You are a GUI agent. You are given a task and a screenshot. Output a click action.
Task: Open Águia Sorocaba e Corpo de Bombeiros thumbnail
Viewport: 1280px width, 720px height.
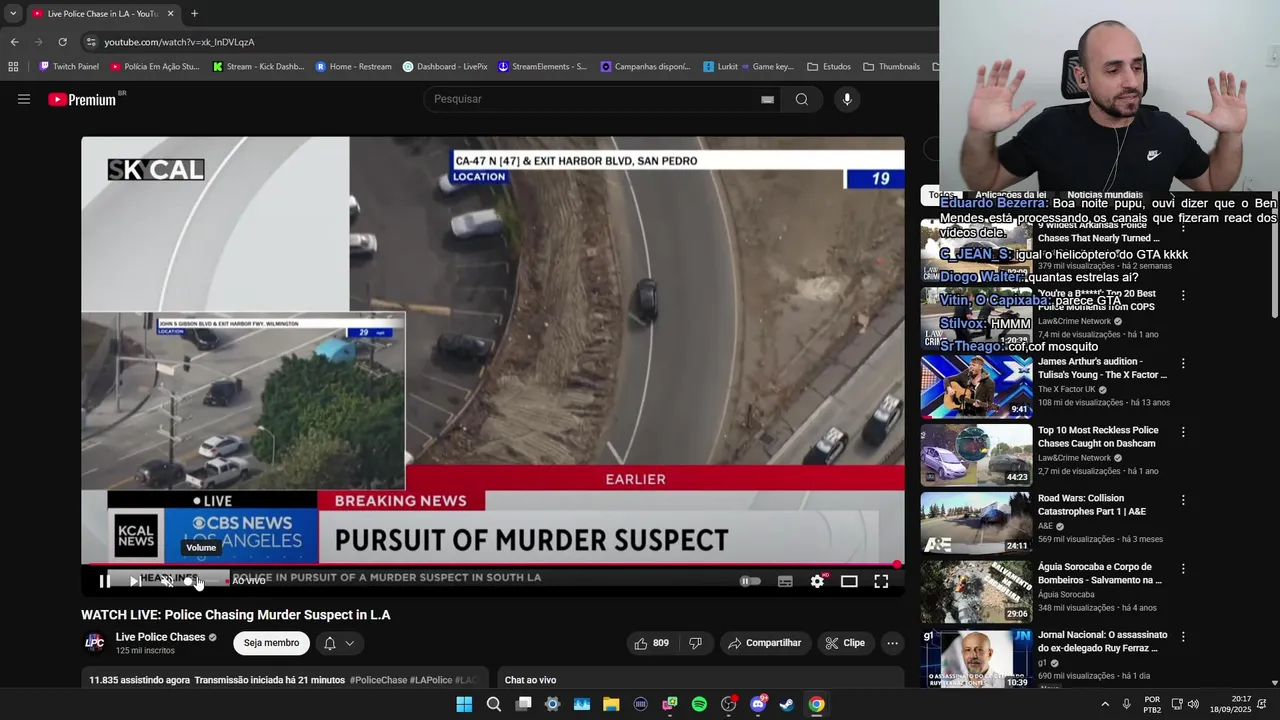click(976, 592)
